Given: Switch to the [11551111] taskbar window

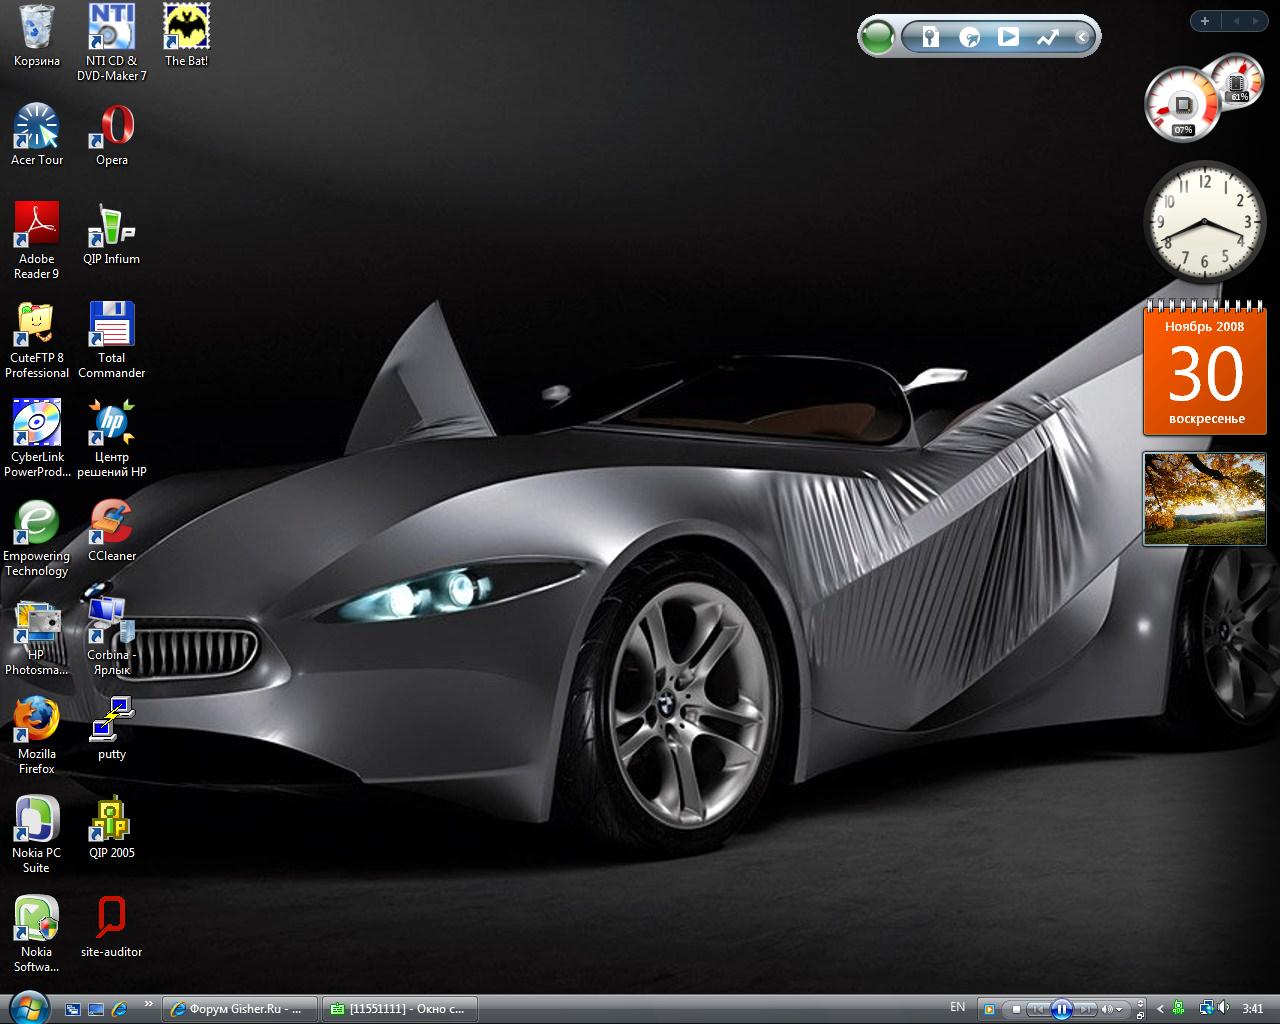Looking at the screenshot, I should 399,1009.
